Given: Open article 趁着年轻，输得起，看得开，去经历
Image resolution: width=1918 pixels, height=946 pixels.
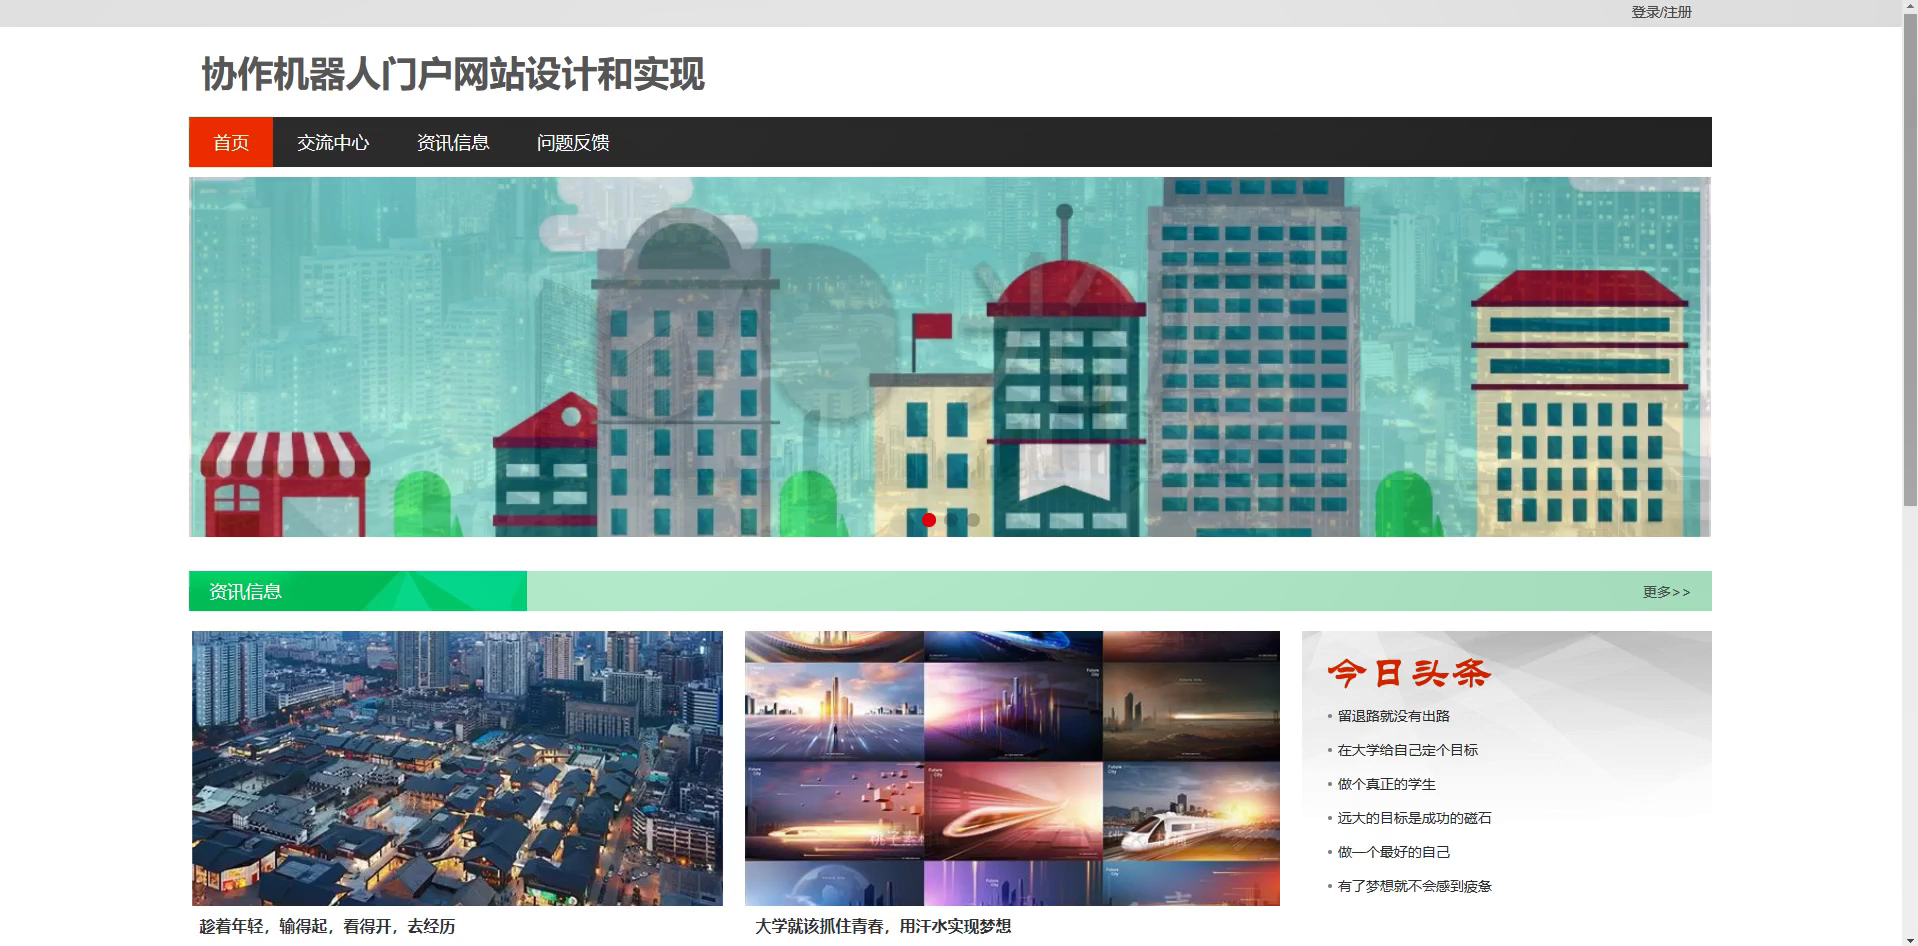Looking at the screenshot, I should coord(327,926).
